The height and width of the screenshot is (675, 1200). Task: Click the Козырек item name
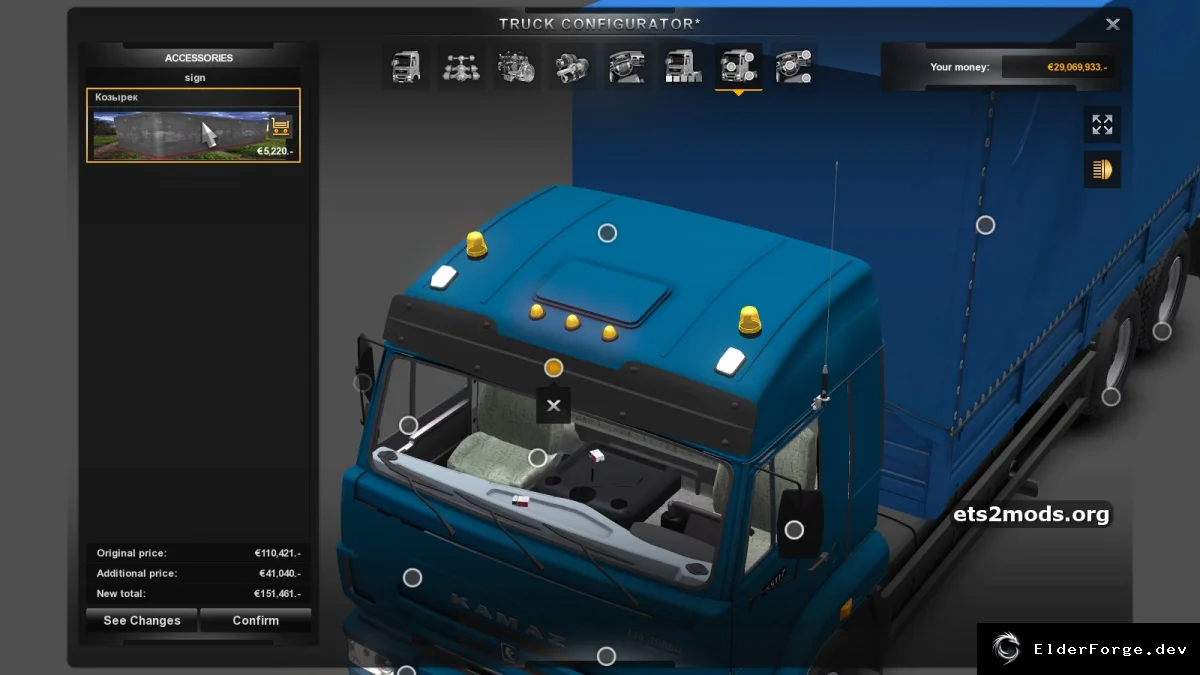[x=117, y=97]
